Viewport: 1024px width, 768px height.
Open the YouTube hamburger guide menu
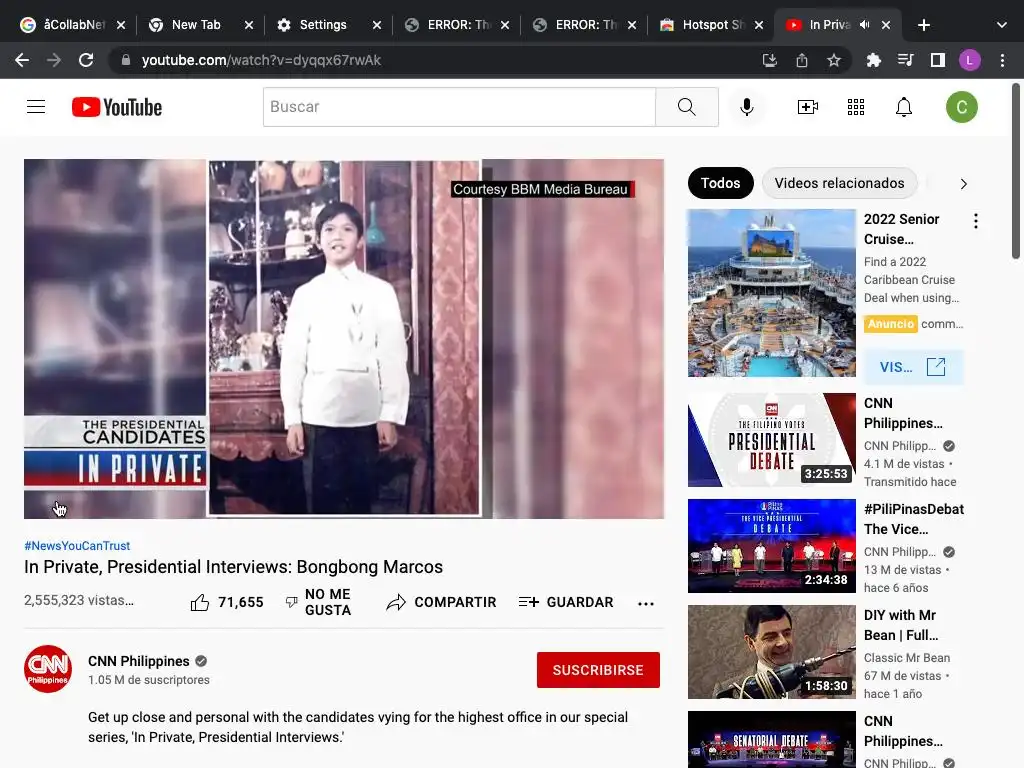pos(36,106)
